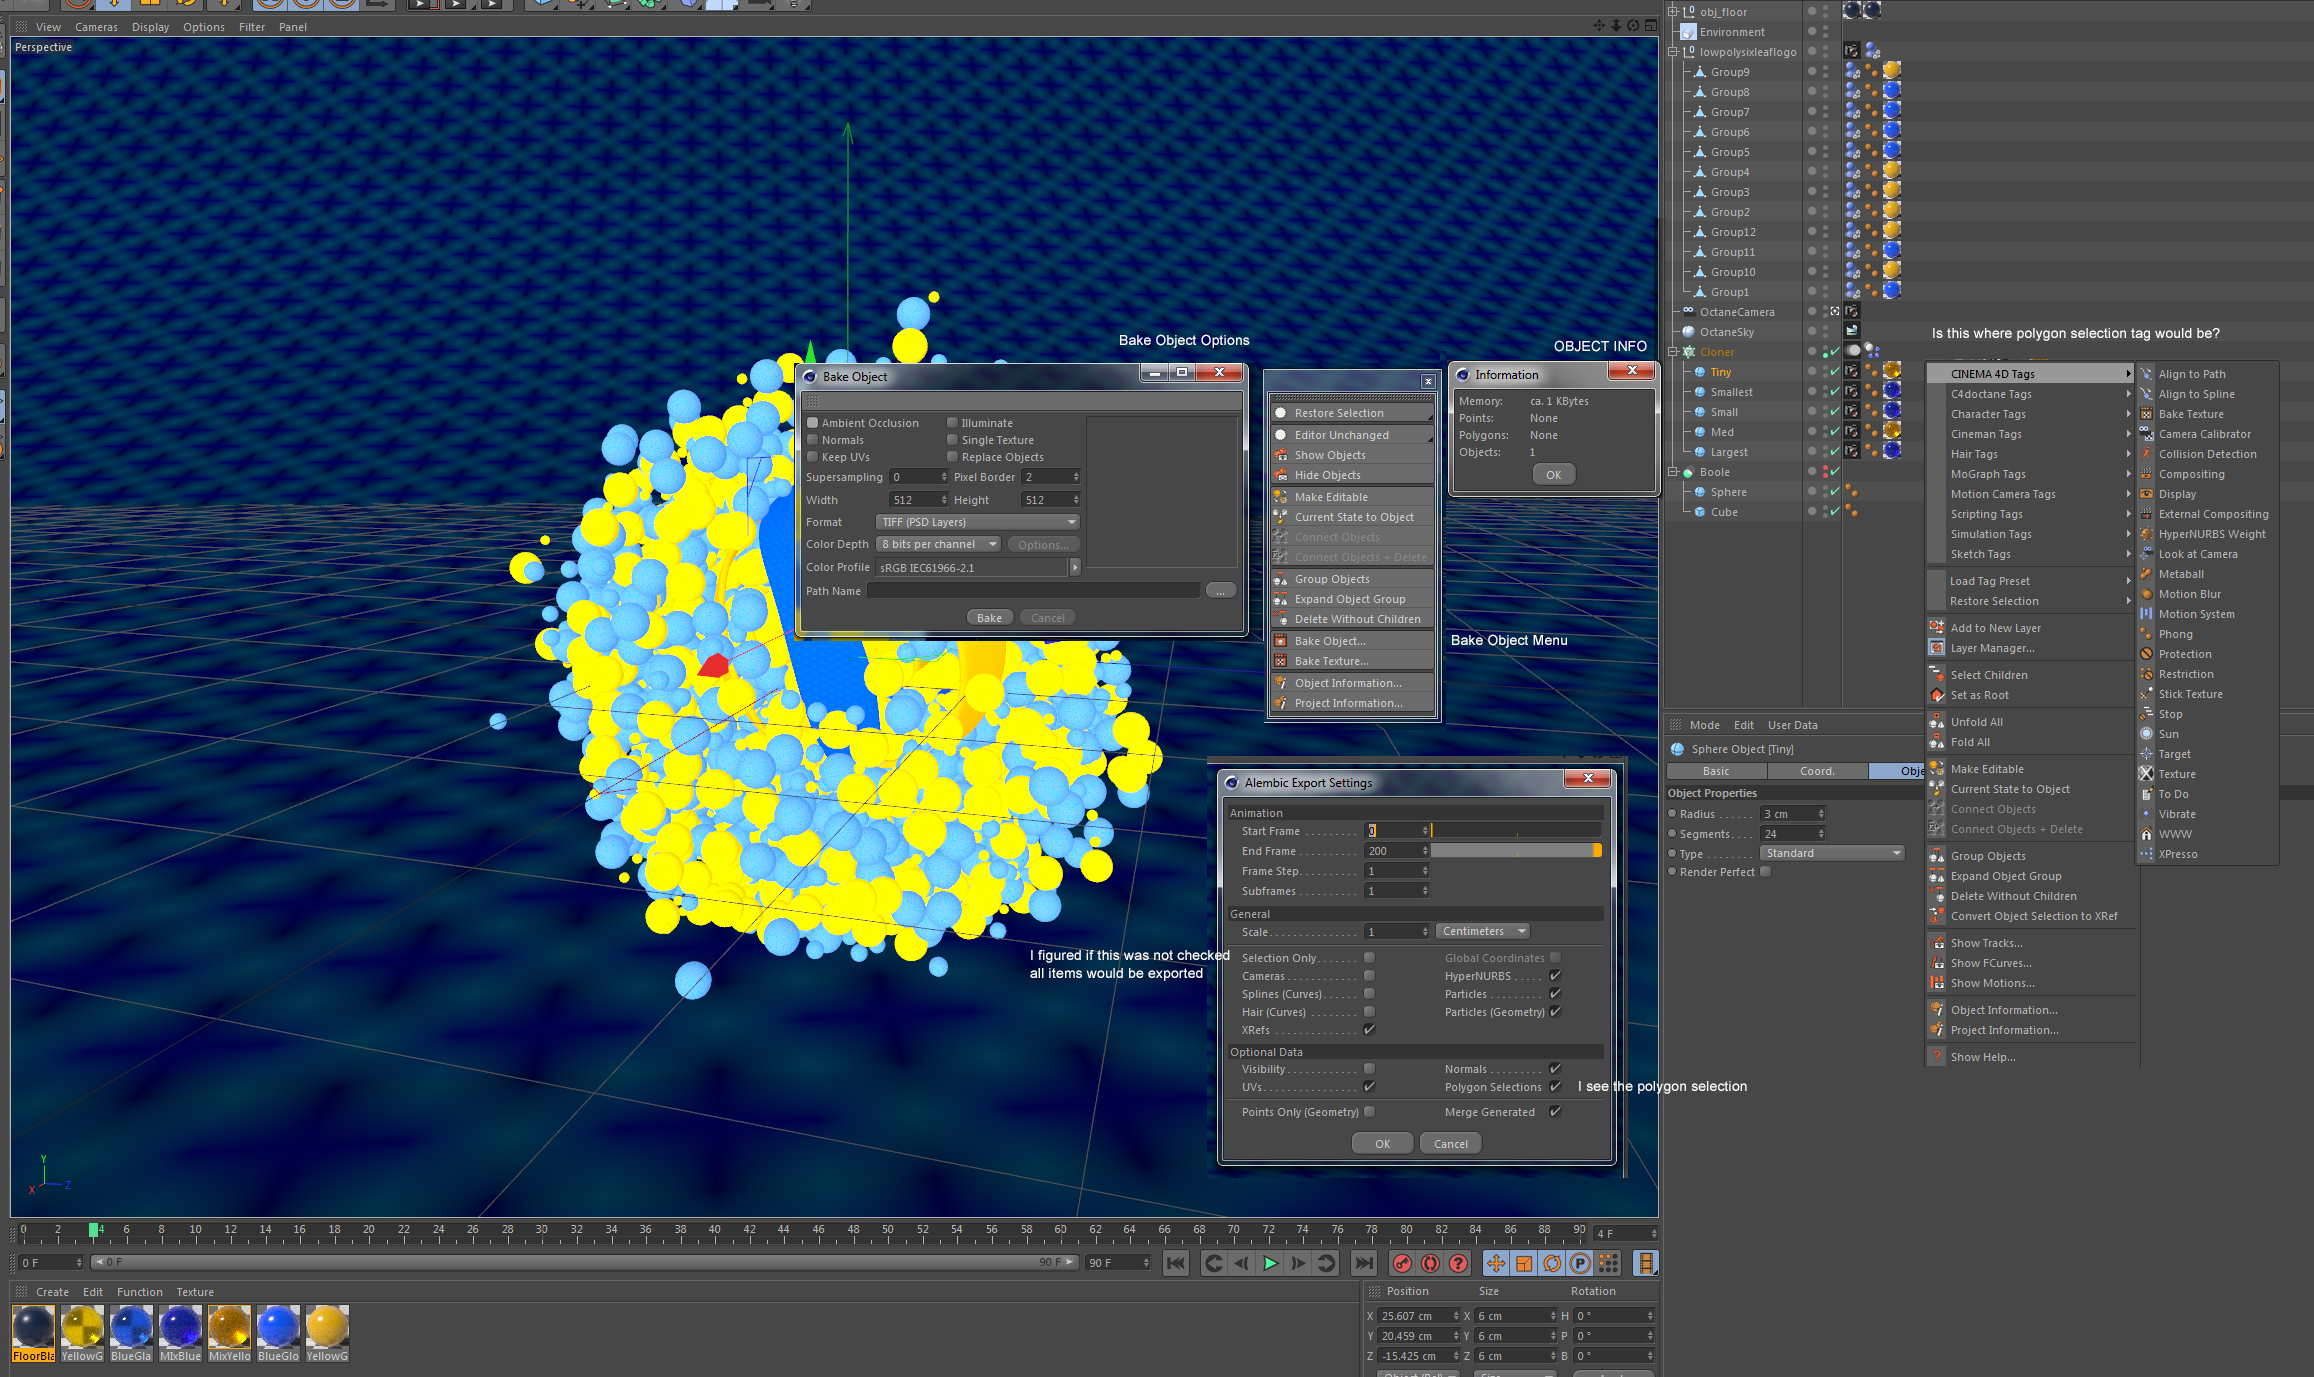Viewport: 2314px width, 1377px height.
Task: Open the Format TIFF dropdown
Action: pos(977,522)
